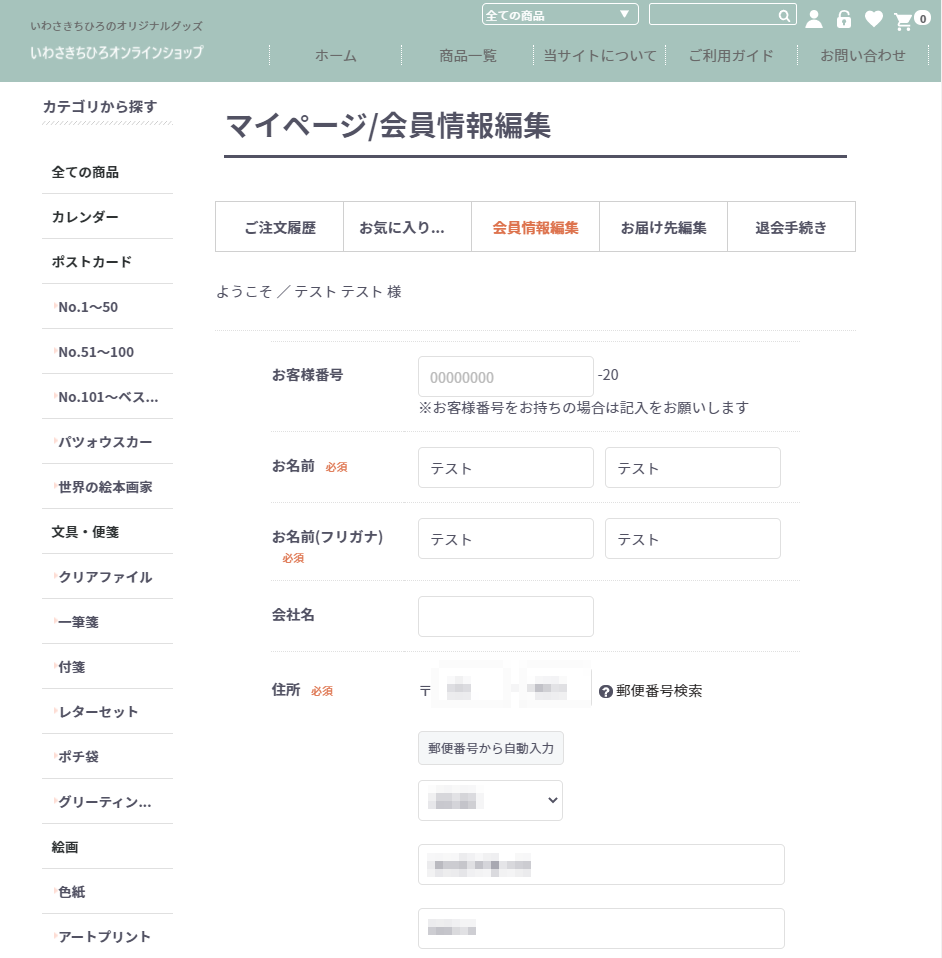Open favorites heart icon

coord(874,19)
